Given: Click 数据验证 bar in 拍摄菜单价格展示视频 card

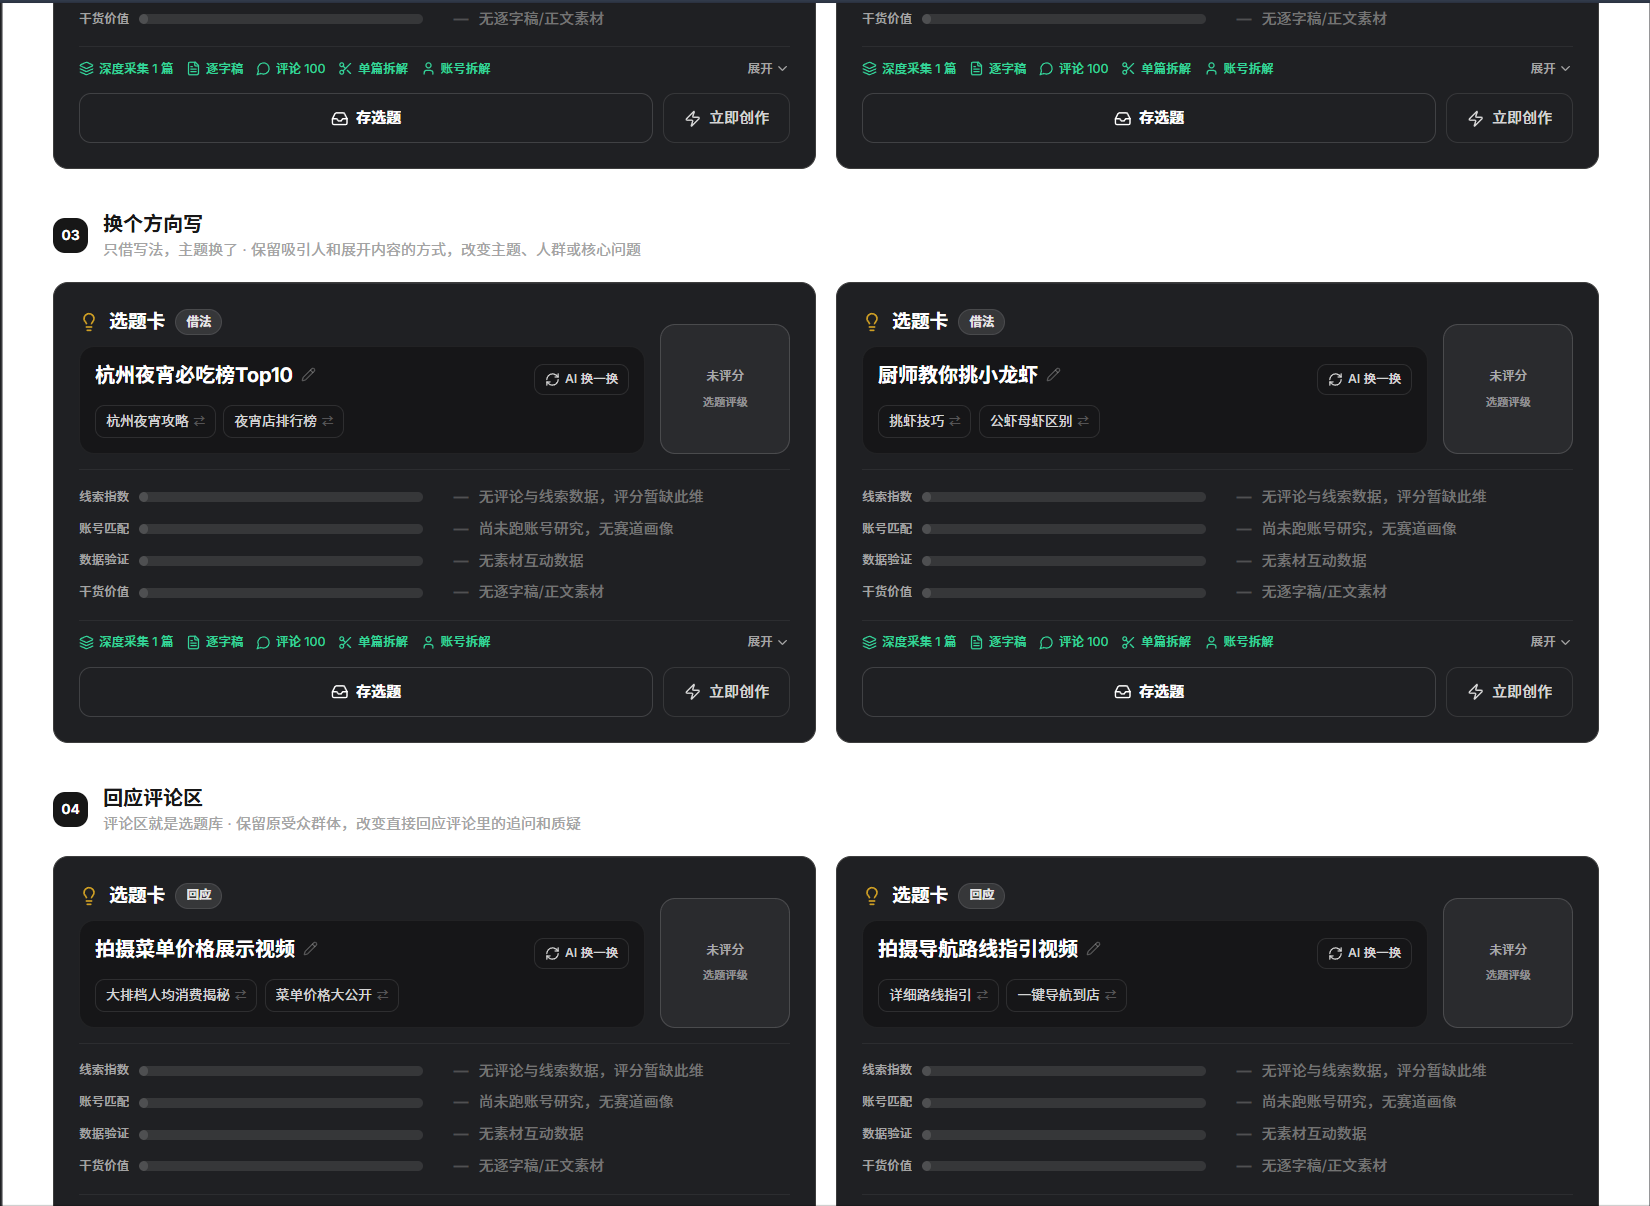Looking at the screenshot, I should tap(281, 1135).
